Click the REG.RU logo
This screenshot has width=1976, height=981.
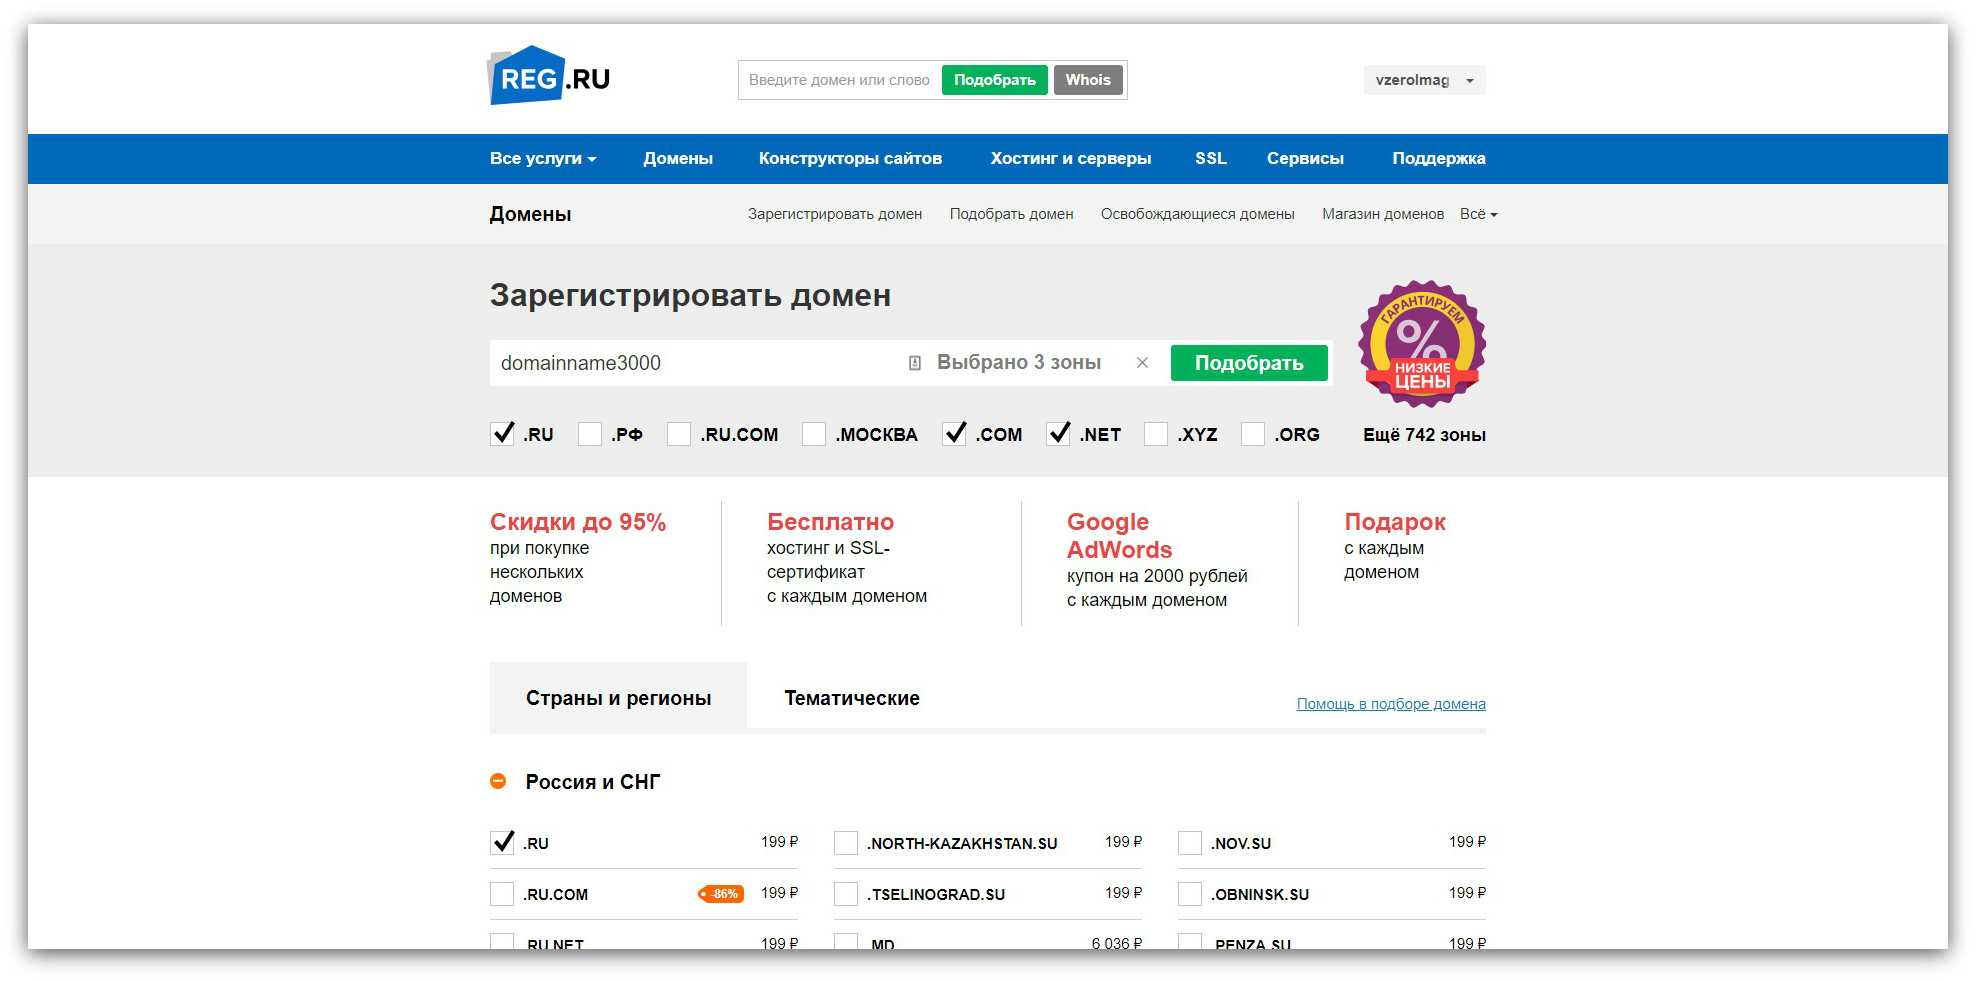click(x=548, y=77)
